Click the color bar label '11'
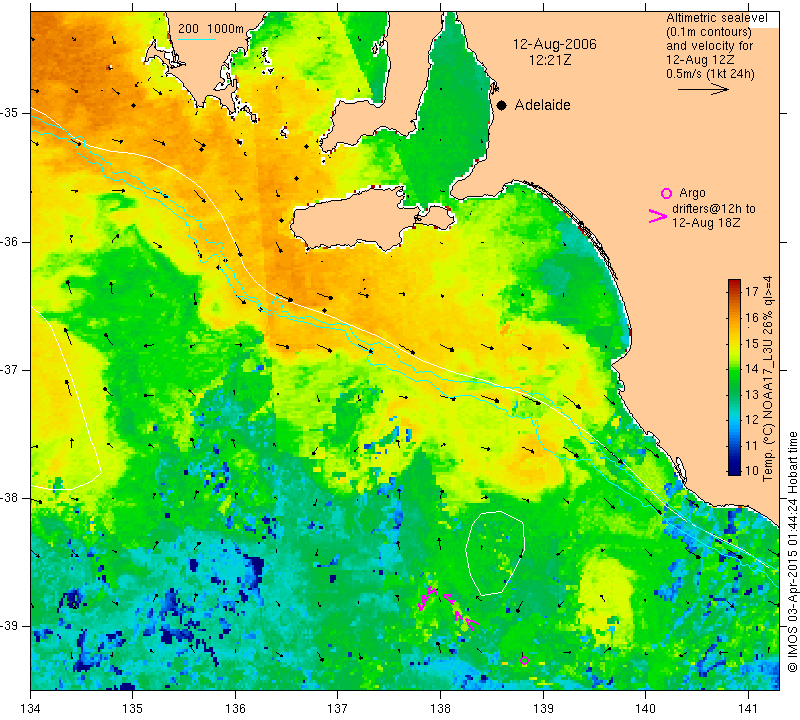 [752, 445]
